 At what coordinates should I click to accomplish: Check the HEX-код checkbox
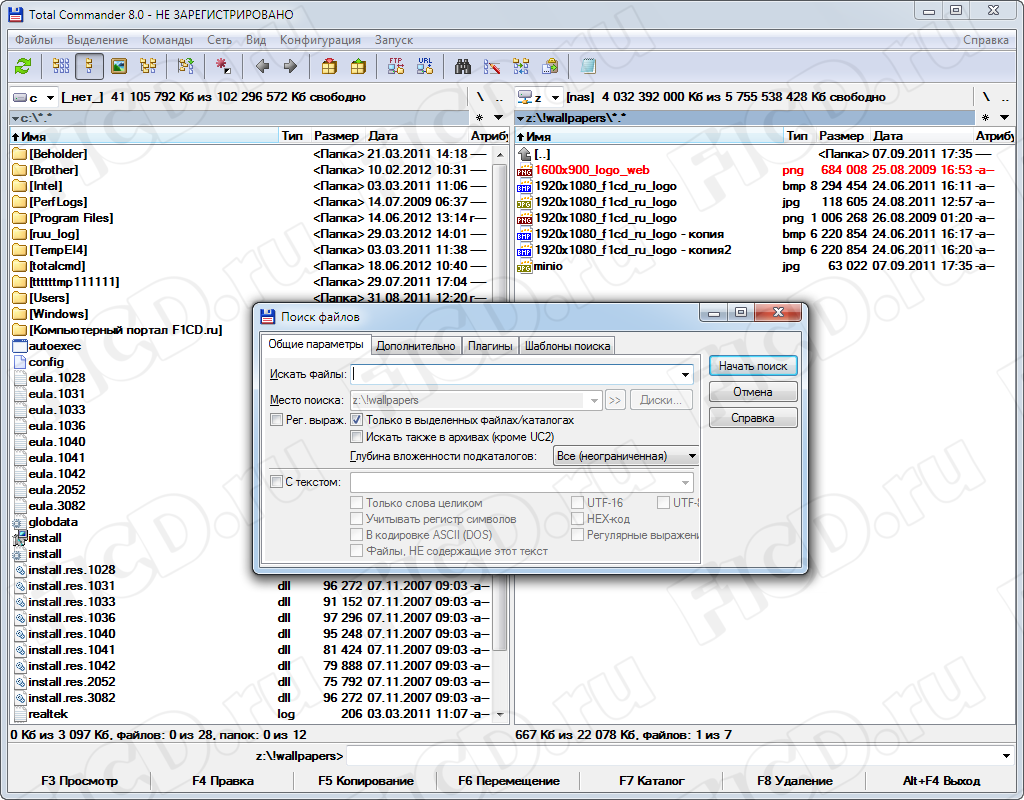pyautogui.click(x=577, y=519)
